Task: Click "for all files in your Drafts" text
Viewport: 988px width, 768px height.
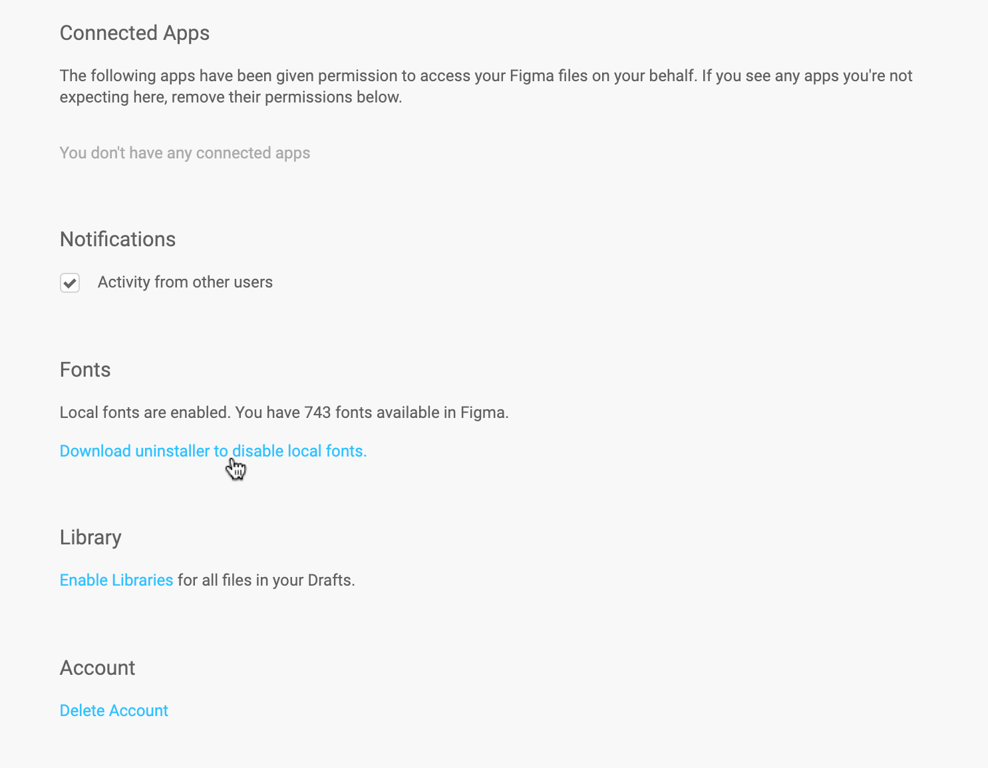Action: [x=266, y=580]
